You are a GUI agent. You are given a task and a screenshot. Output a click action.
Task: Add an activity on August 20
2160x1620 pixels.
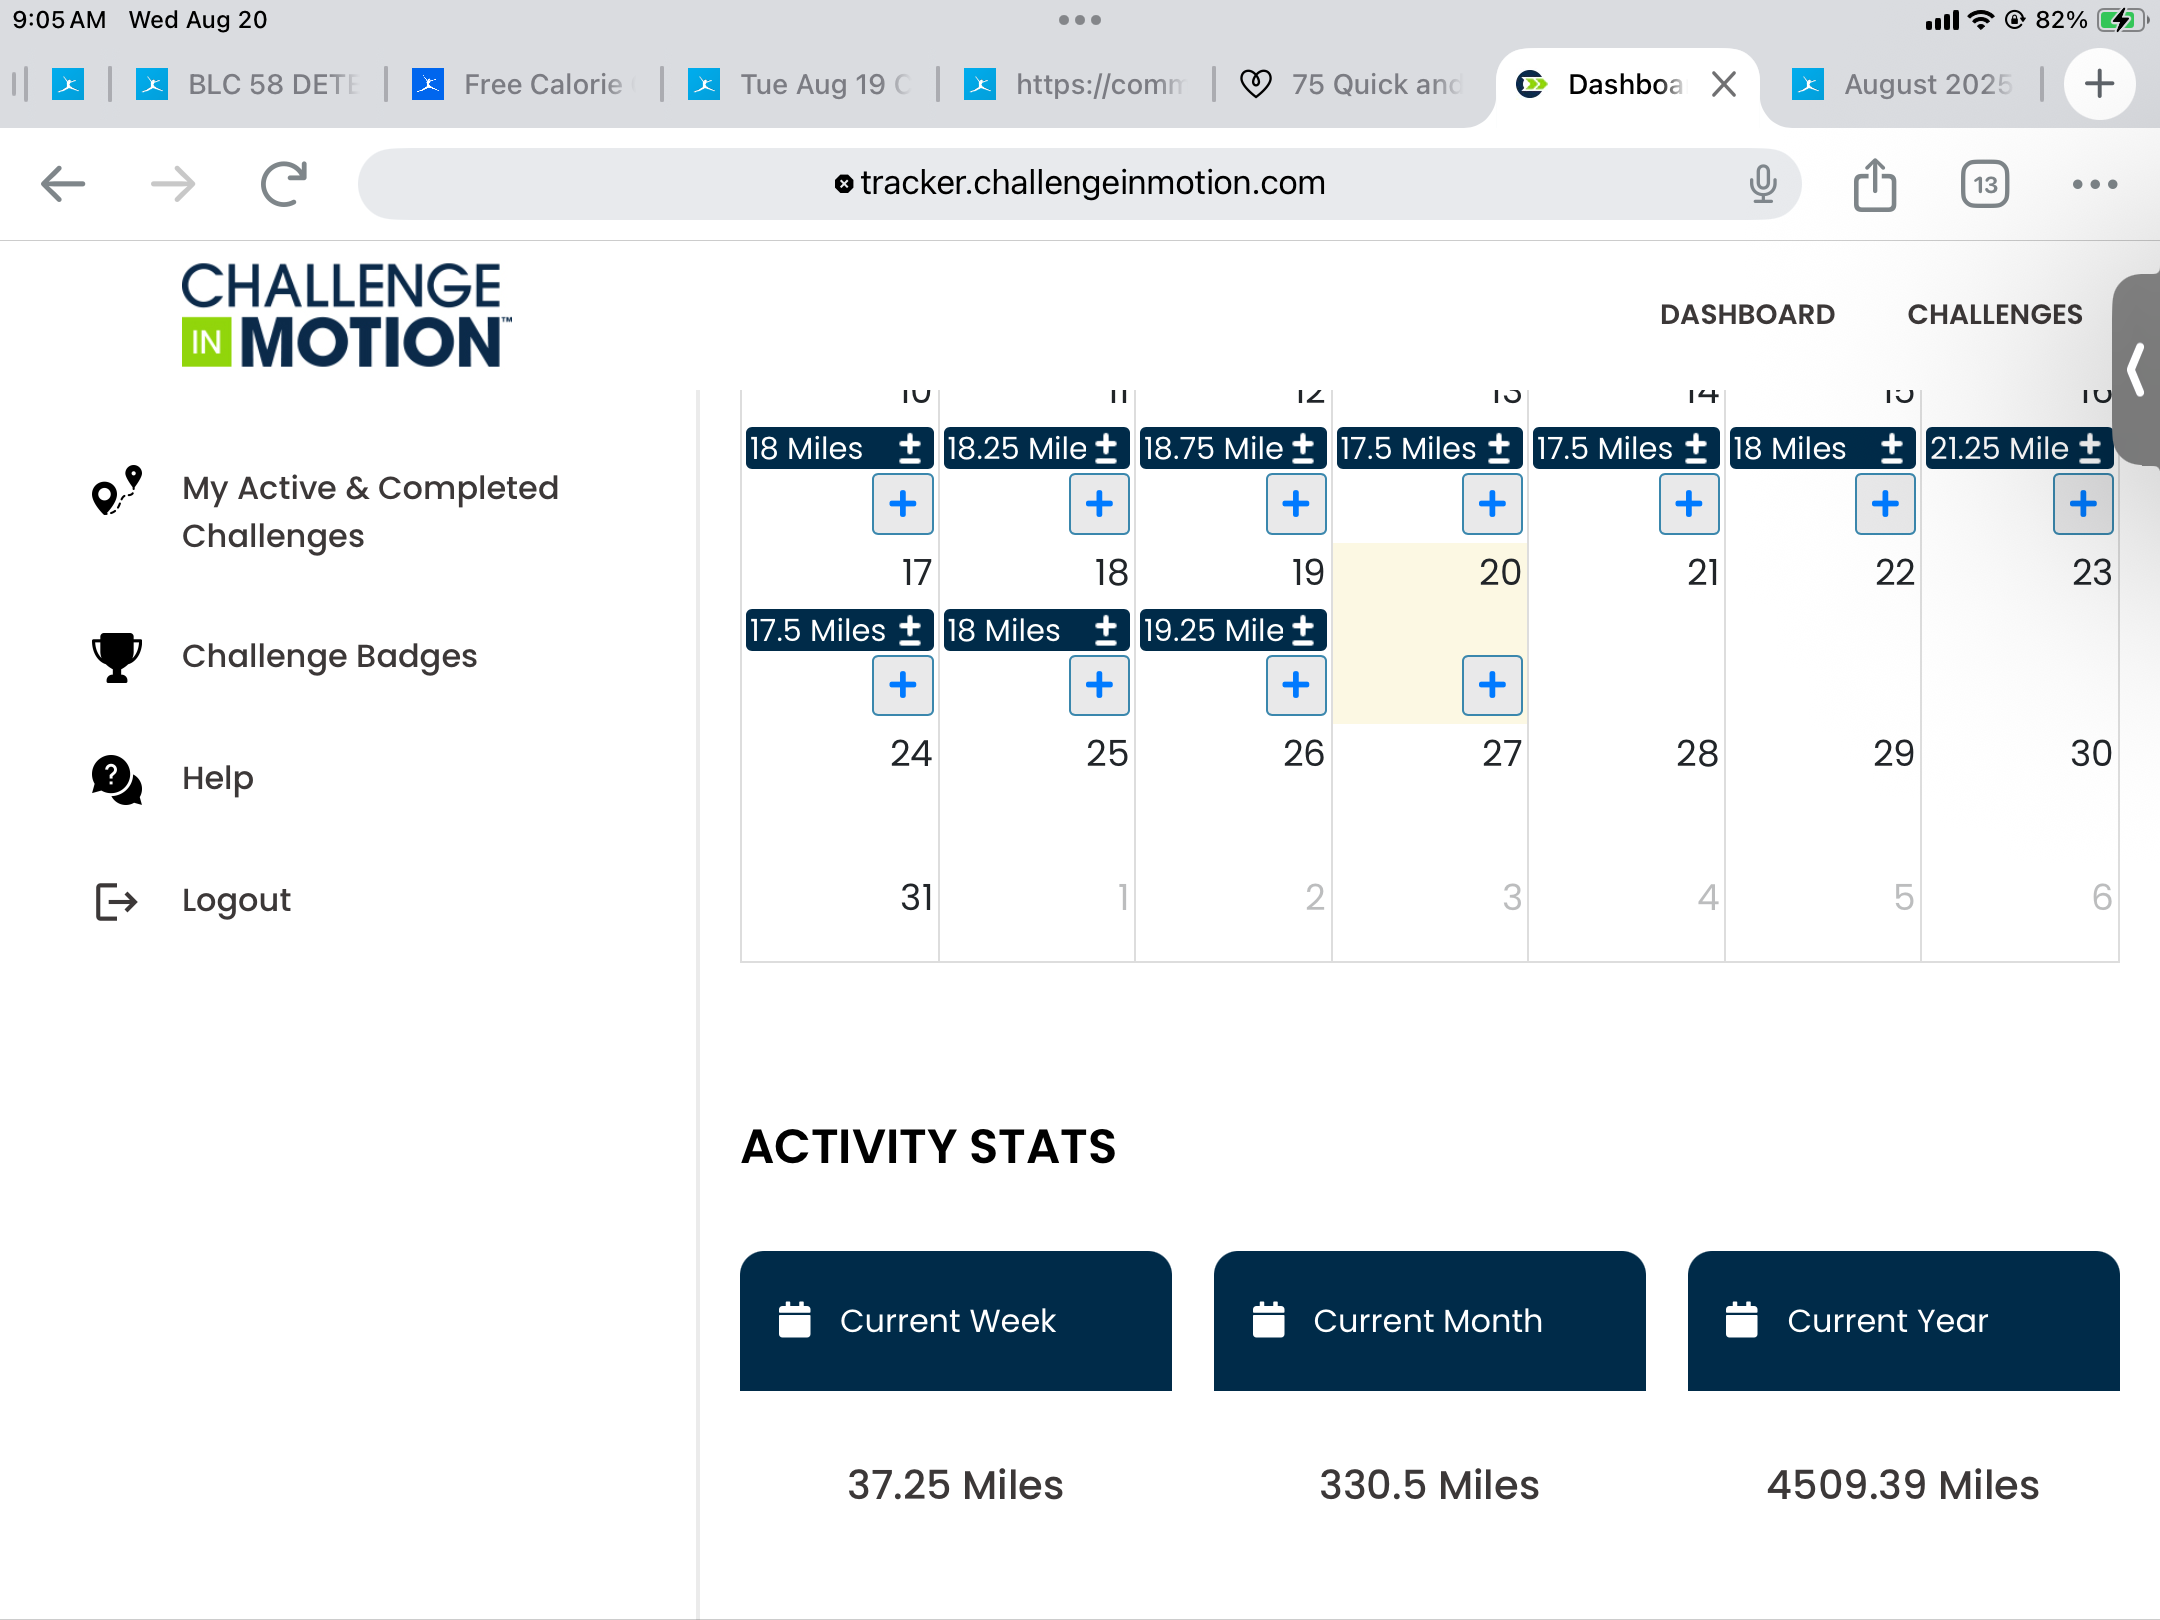click(x=1492, y=685)
